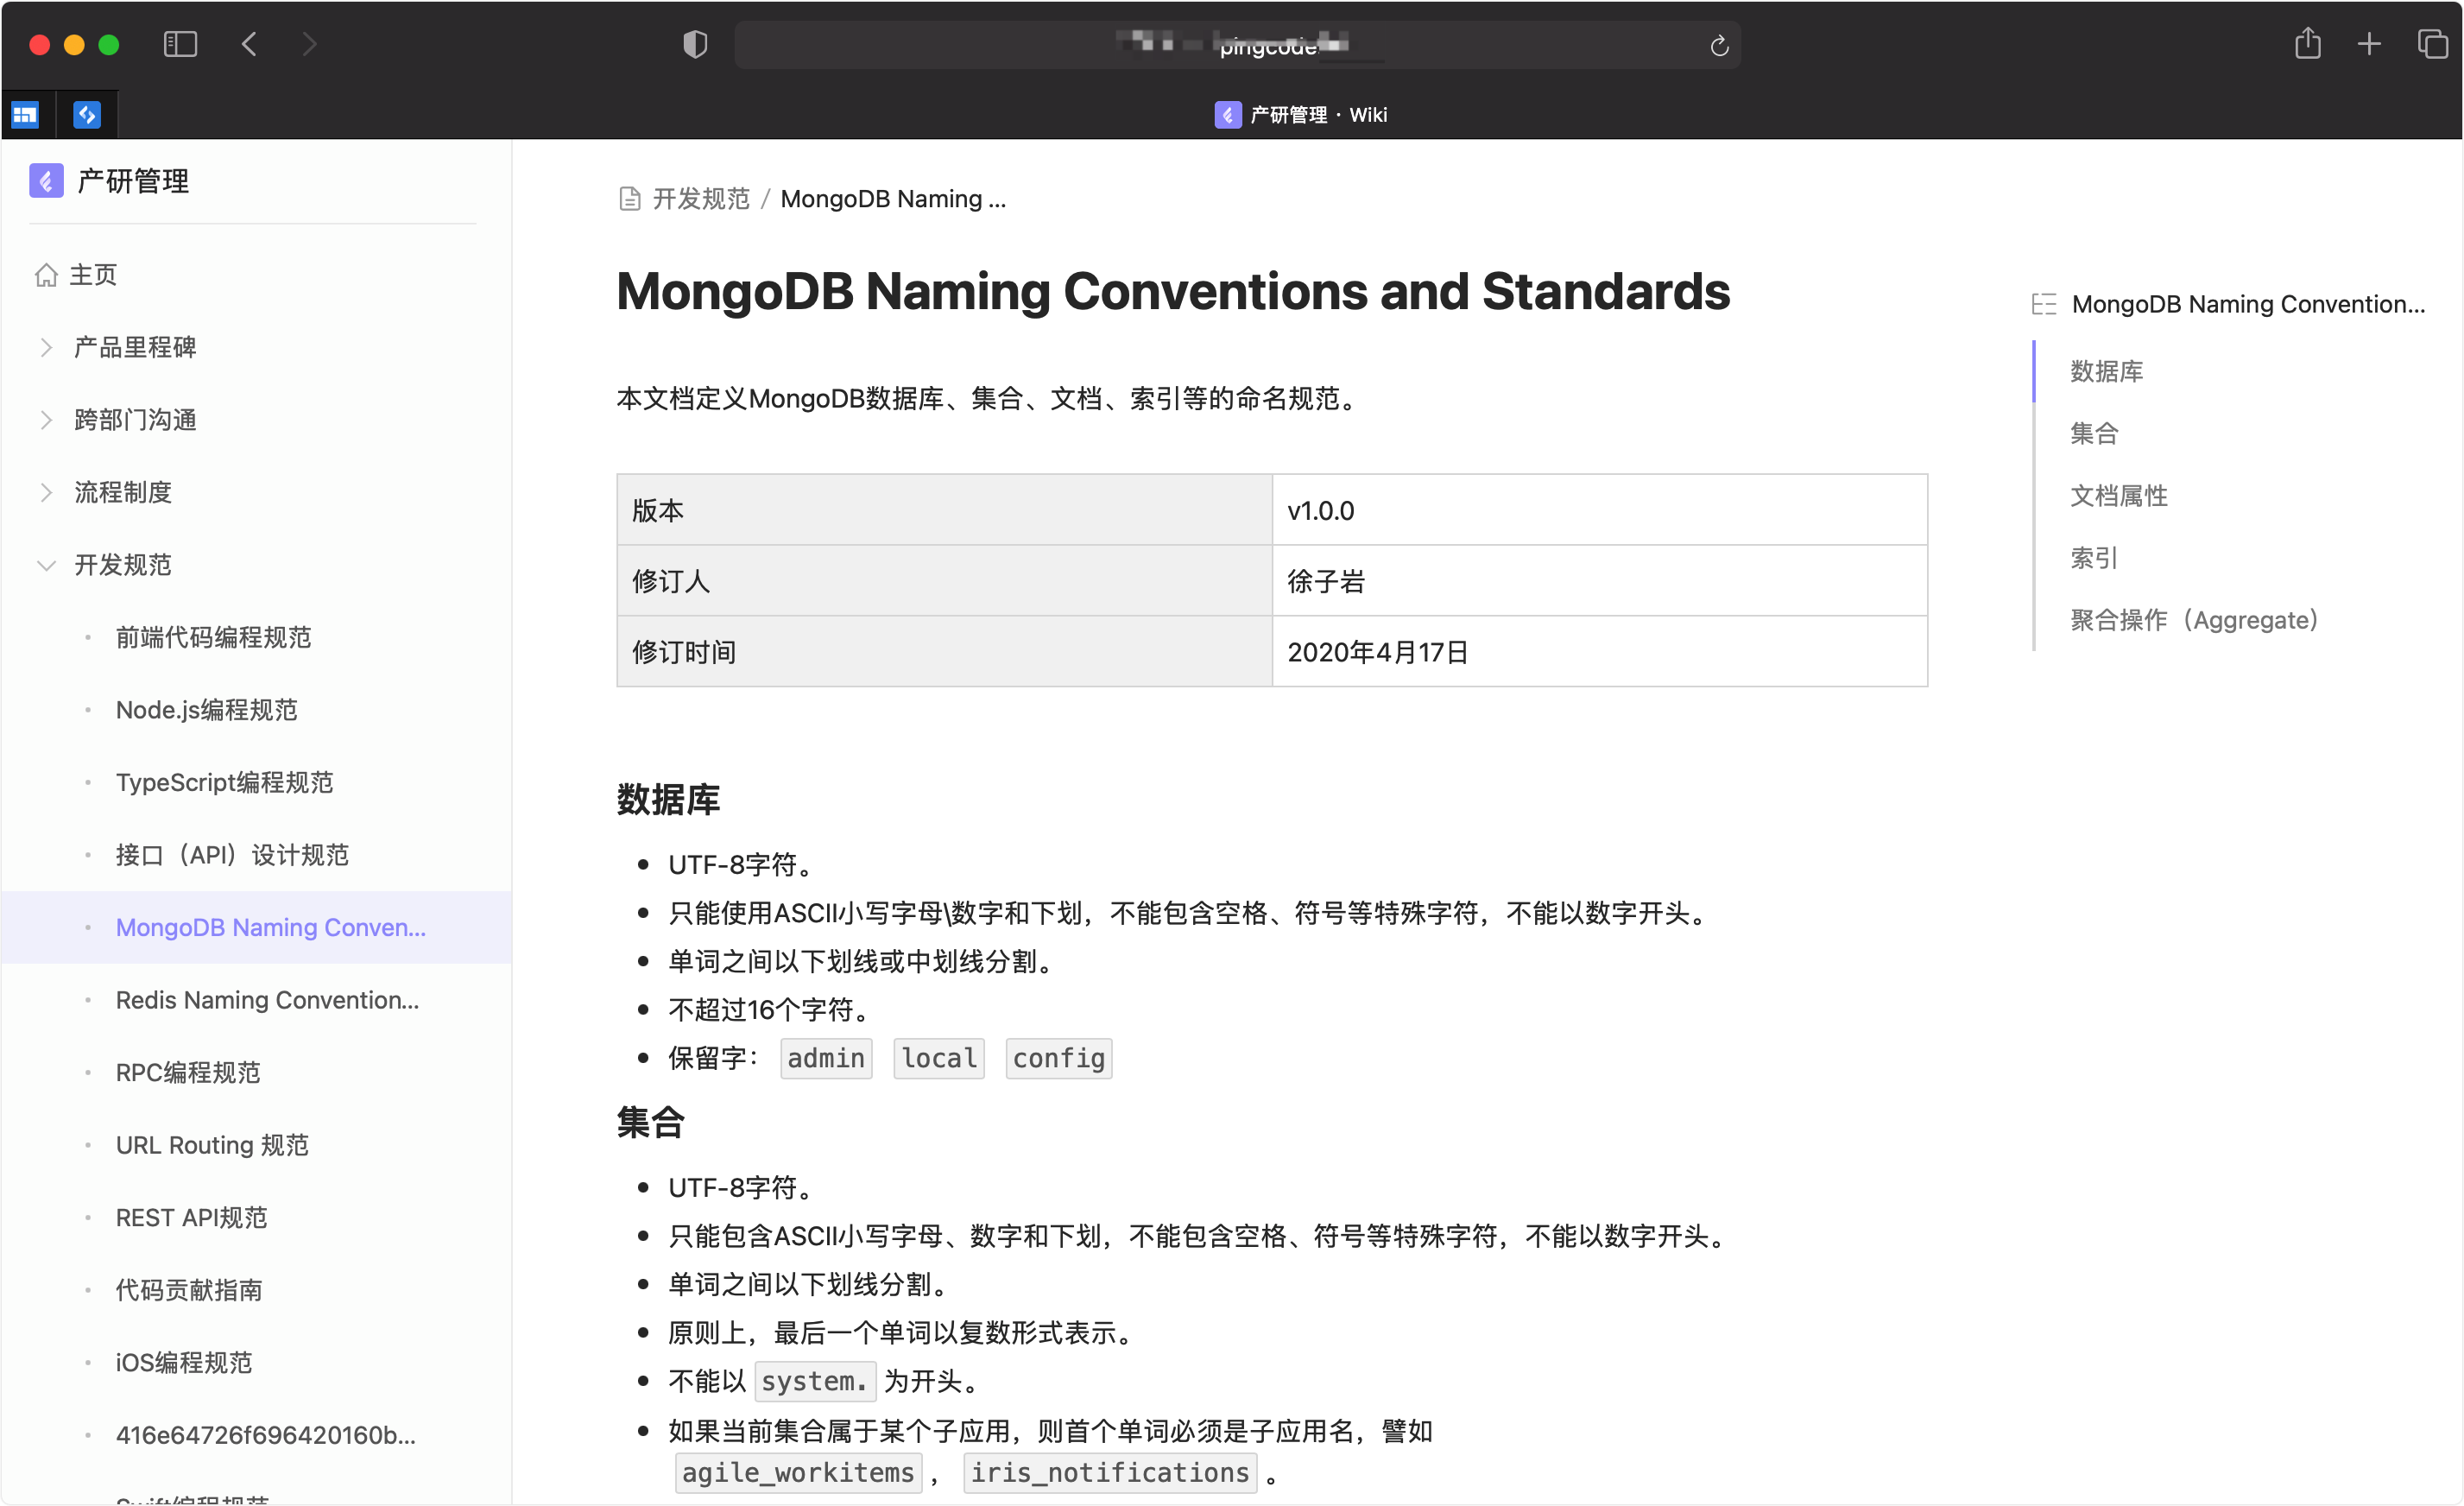Image resolution: width=2464 pixels, height=1506 pixels.
Task: Add a new browser tab
Action: (2369, 44)
